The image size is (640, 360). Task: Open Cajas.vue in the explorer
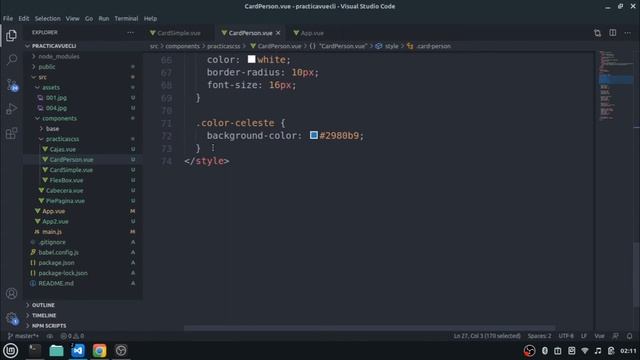pyautogui.click(x=62, y=149)
